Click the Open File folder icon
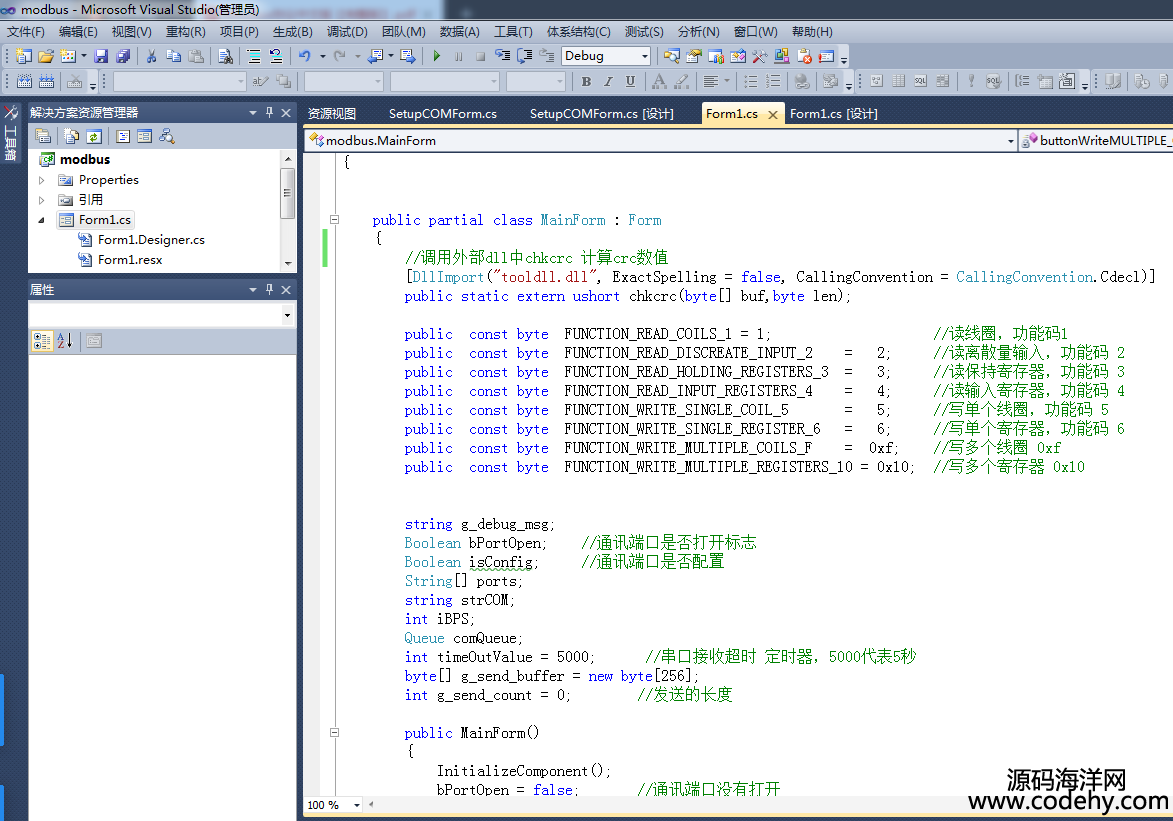 (x=45, y=56)
